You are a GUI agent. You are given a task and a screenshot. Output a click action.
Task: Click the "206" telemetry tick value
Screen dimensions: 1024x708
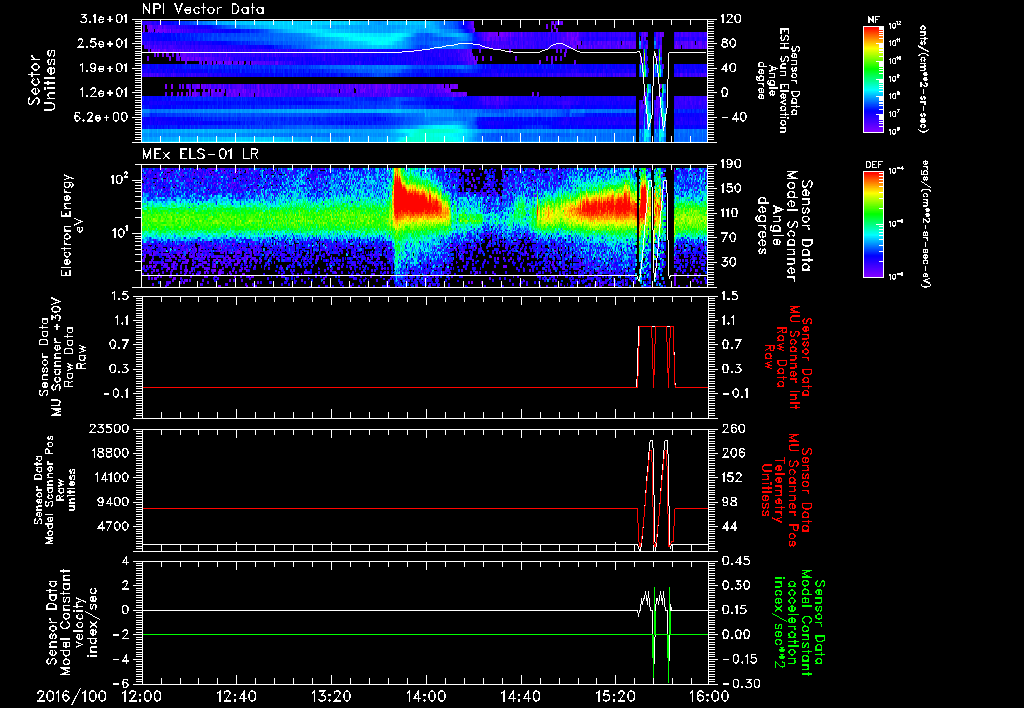pyautogui.click(x=731, y=453)
